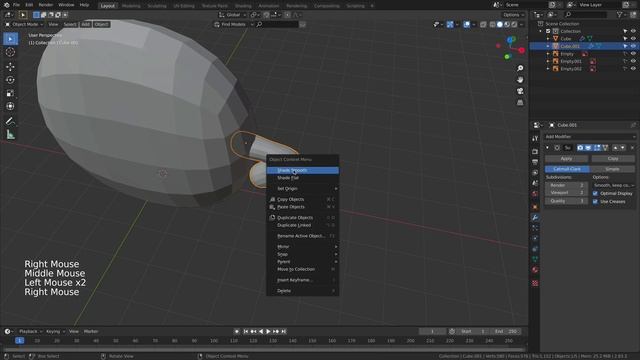The height and width of the screenshot is (360, 640).
Task: Choose Shade Flat from context menu
Action: [x=302, y=178]
